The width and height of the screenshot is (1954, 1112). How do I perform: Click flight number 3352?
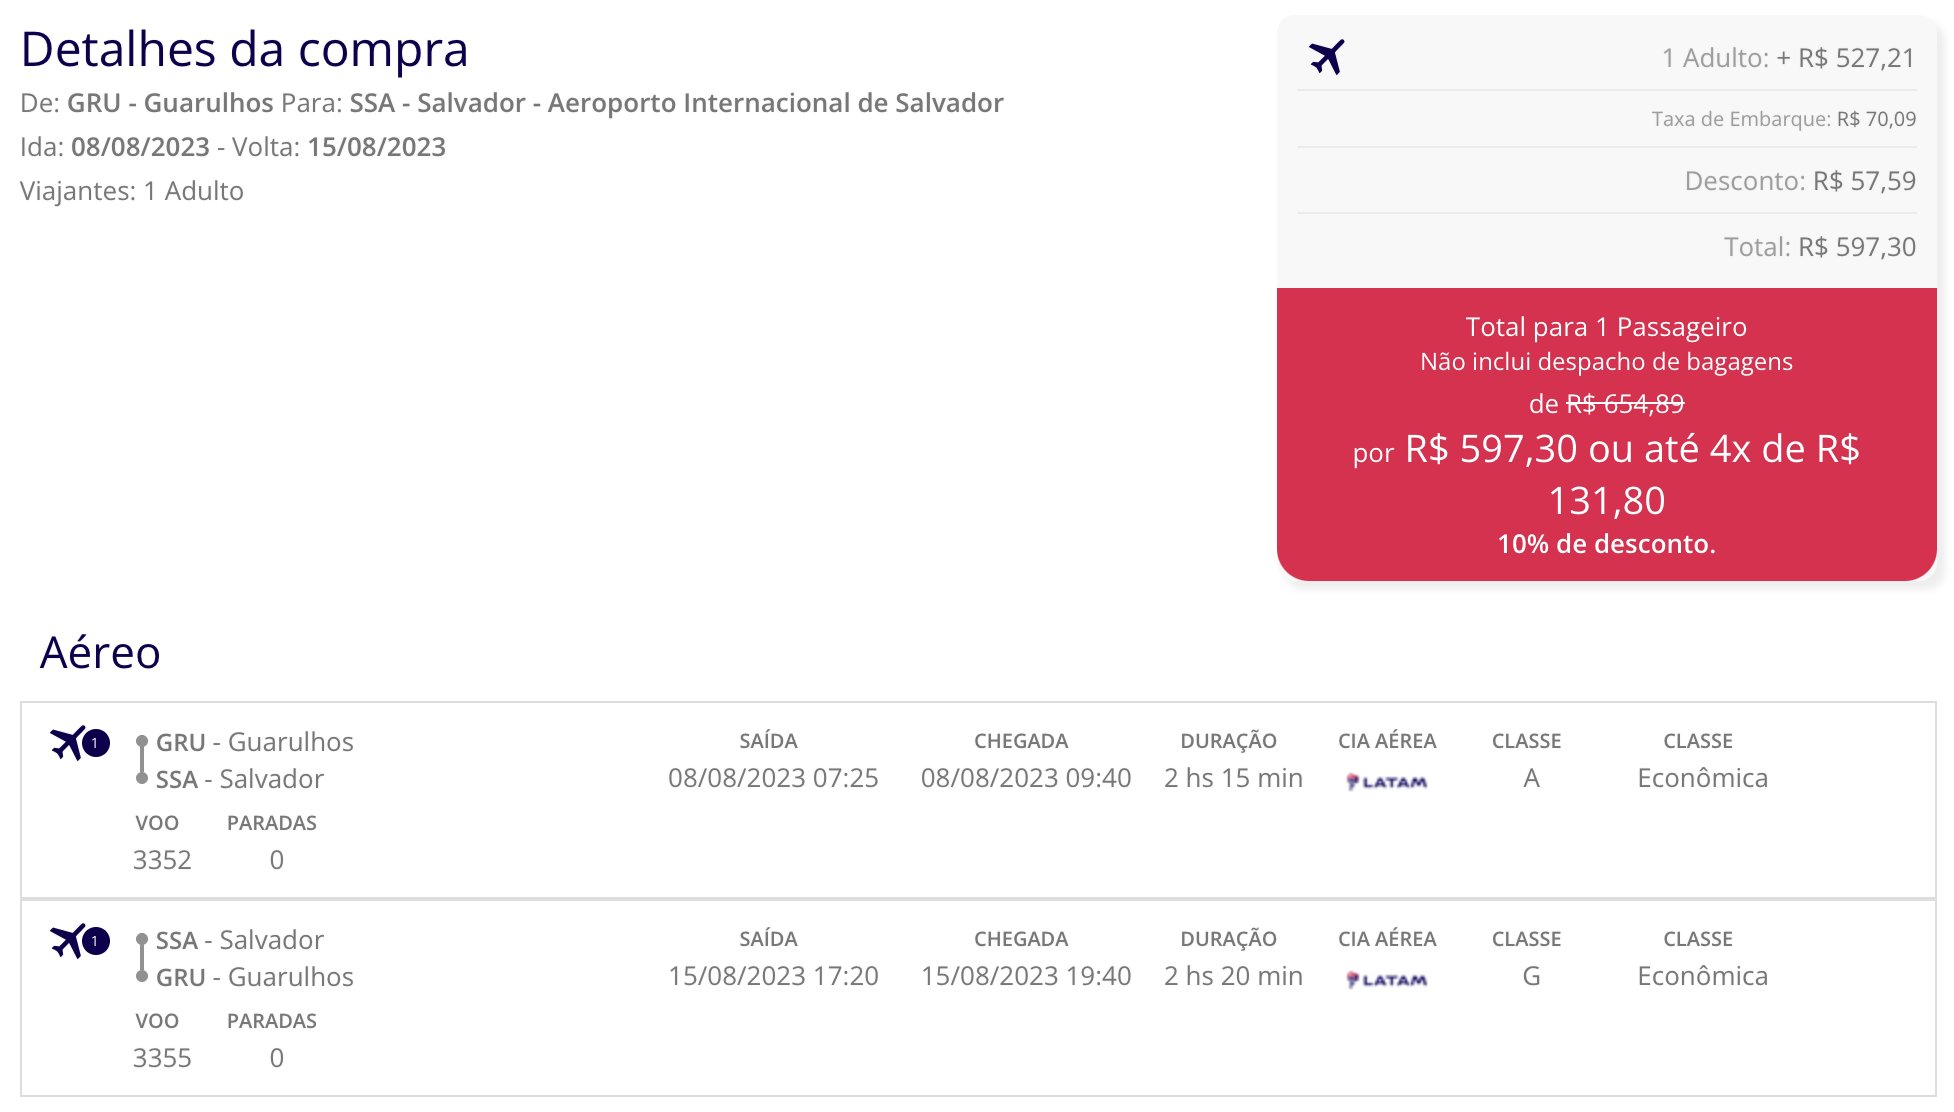click(162, 860)
